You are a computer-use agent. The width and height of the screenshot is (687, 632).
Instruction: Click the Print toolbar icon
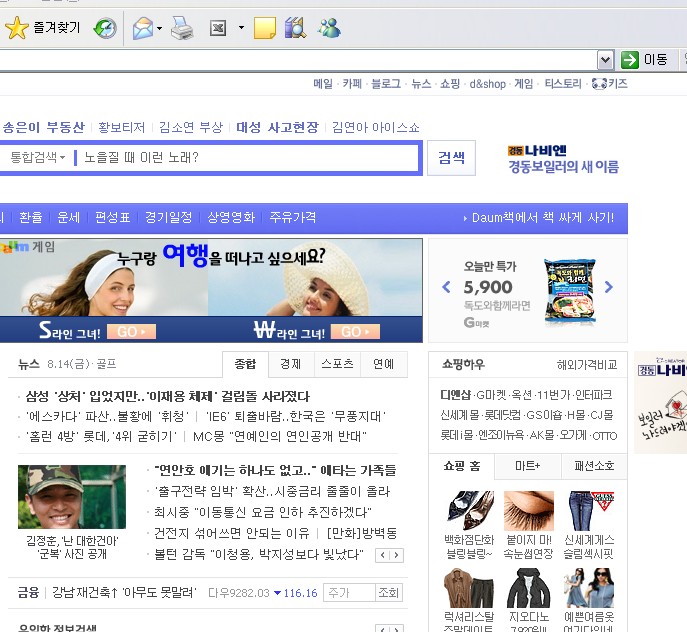(x=182, y=28)
